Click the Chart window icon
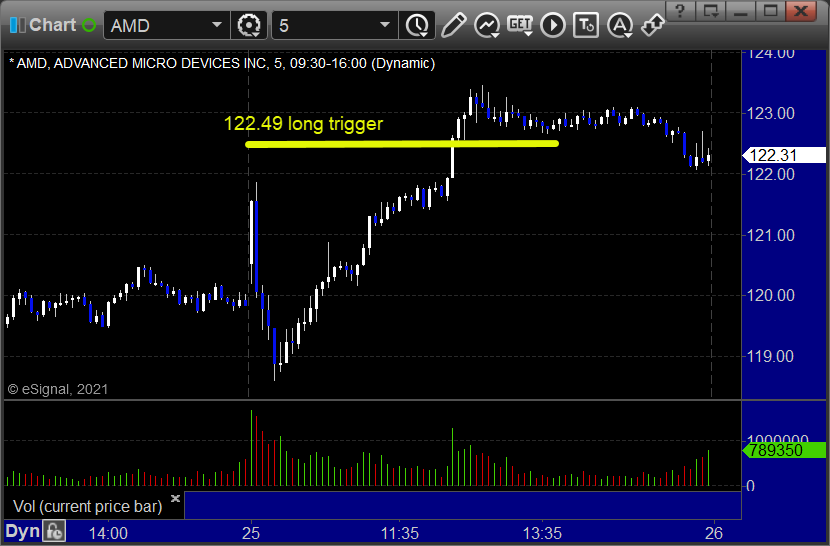The image size is (830, 546). pos(17,25)
